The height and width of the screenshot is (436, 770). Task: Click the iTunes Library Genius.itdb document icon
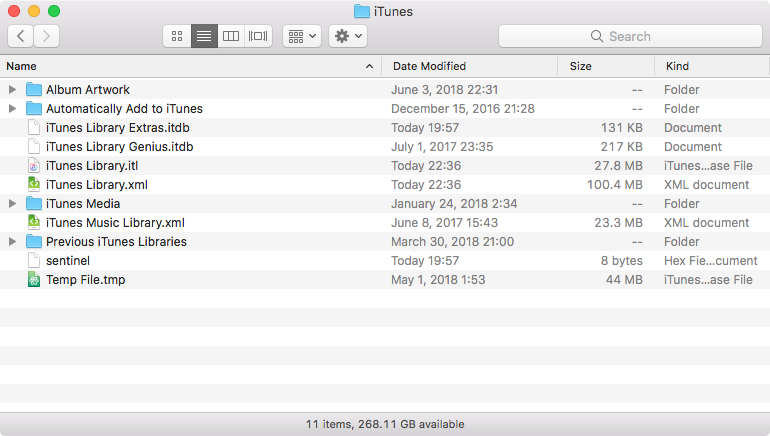[33, 146]
